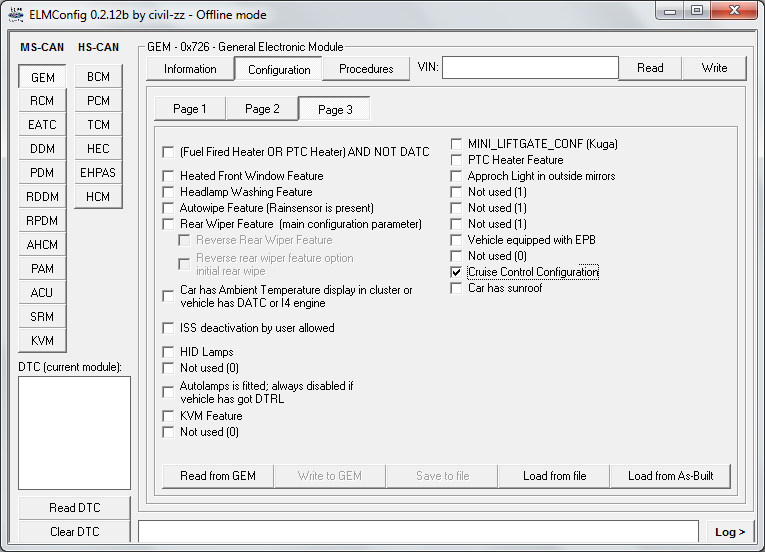
Task: Switch to Page 1 tab
Action: (x=190, y=109)
